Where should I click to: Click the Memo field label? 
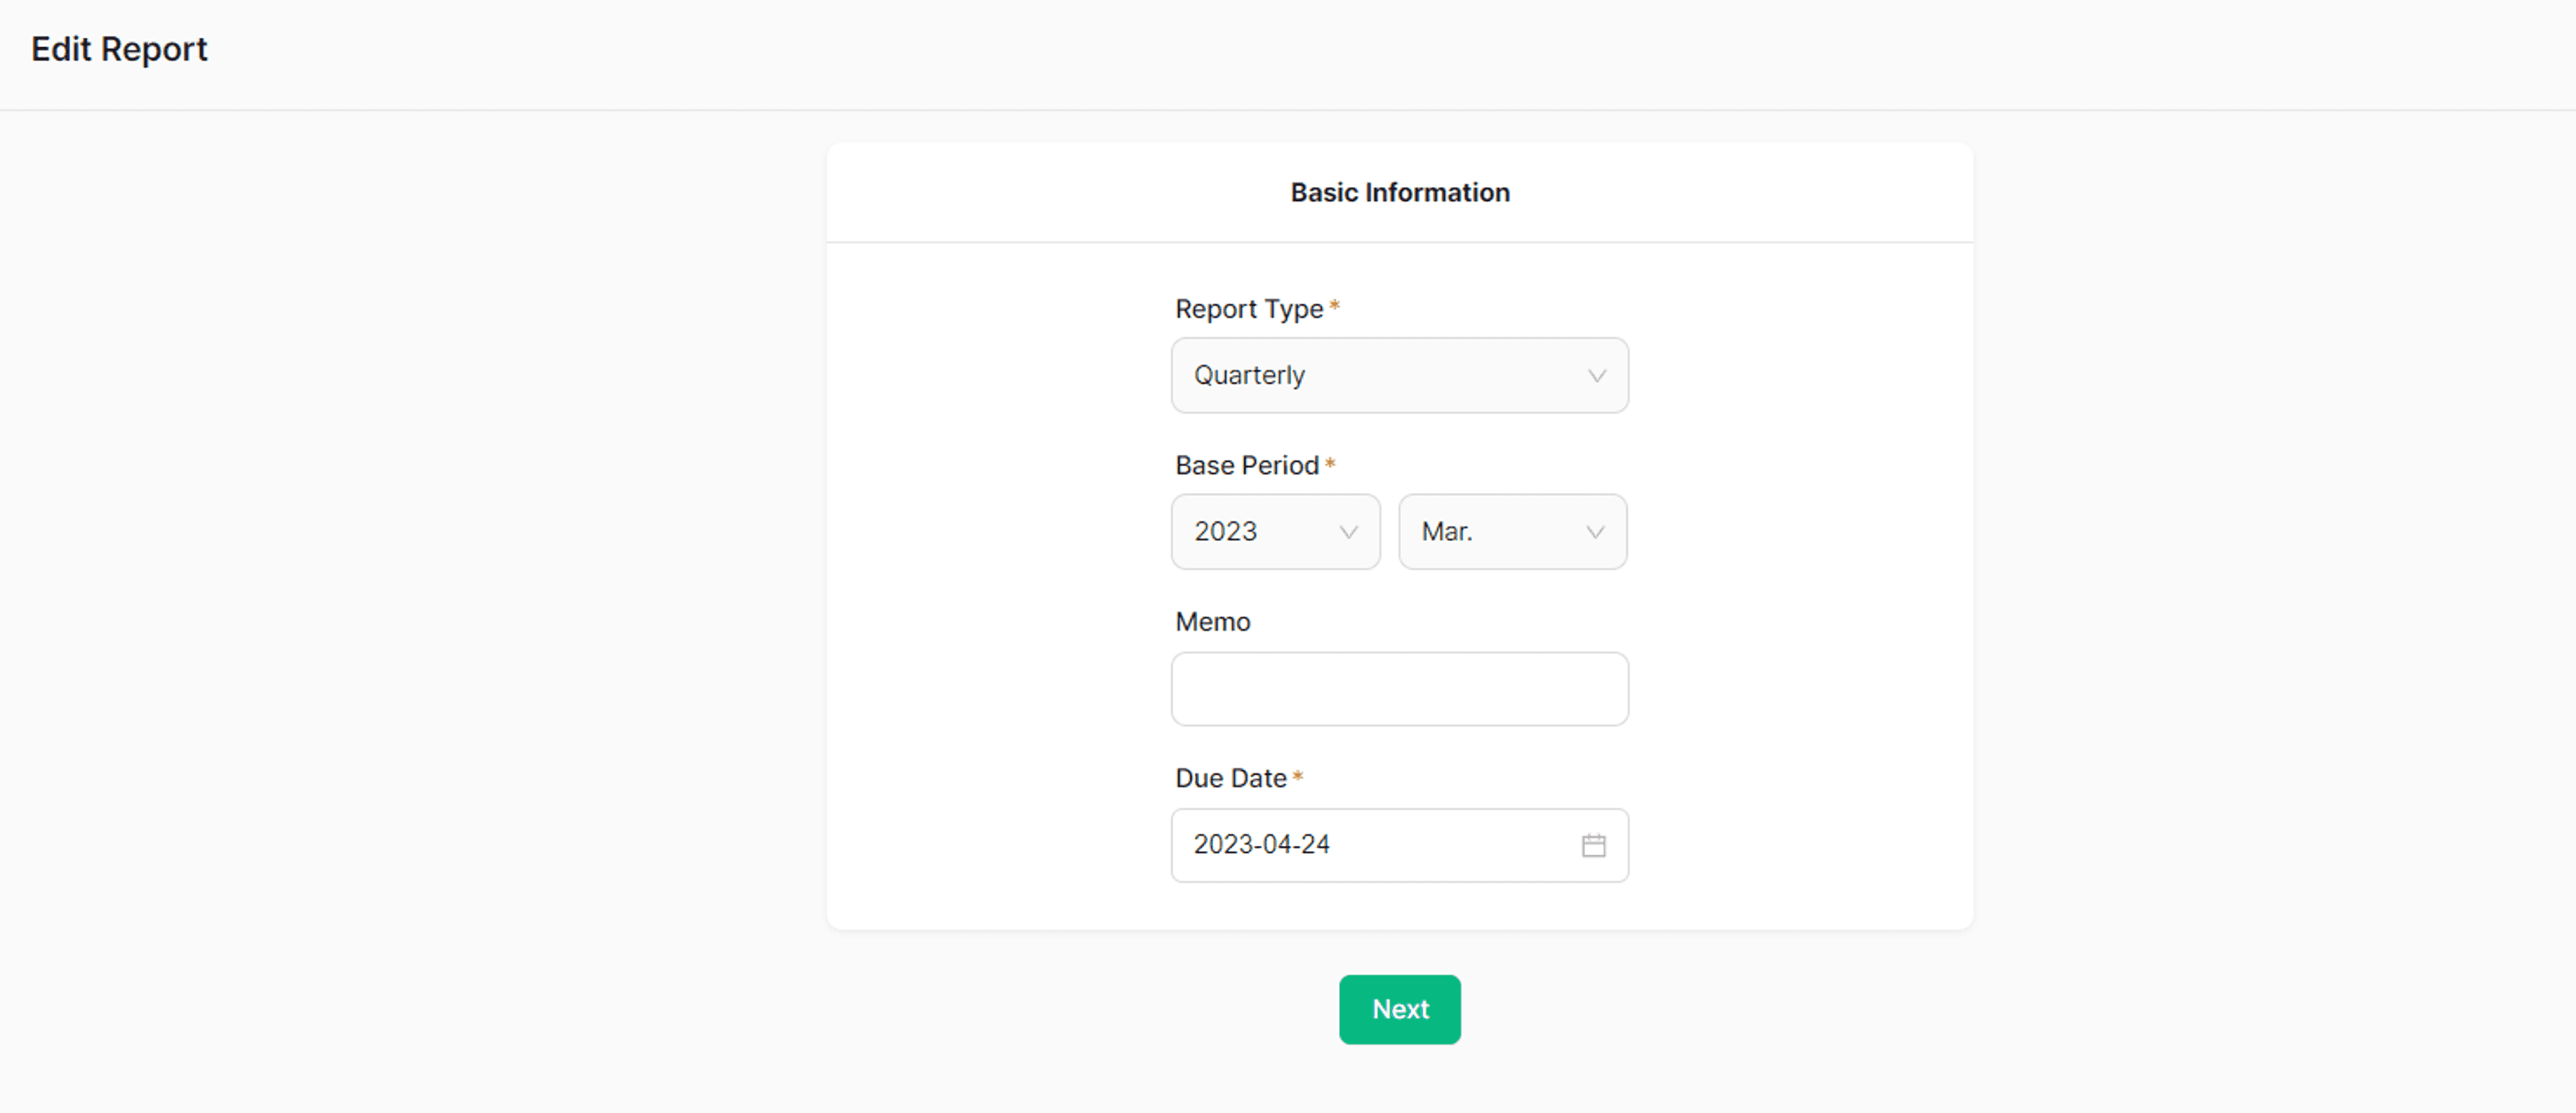point(1212,622)
